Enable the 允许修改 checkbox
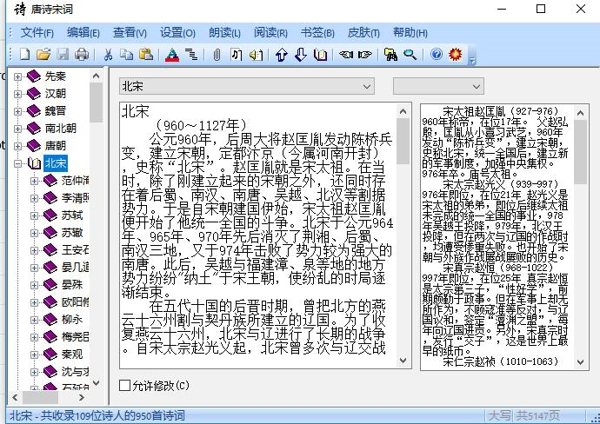The image size is (600, 424). tap(125, 385)
